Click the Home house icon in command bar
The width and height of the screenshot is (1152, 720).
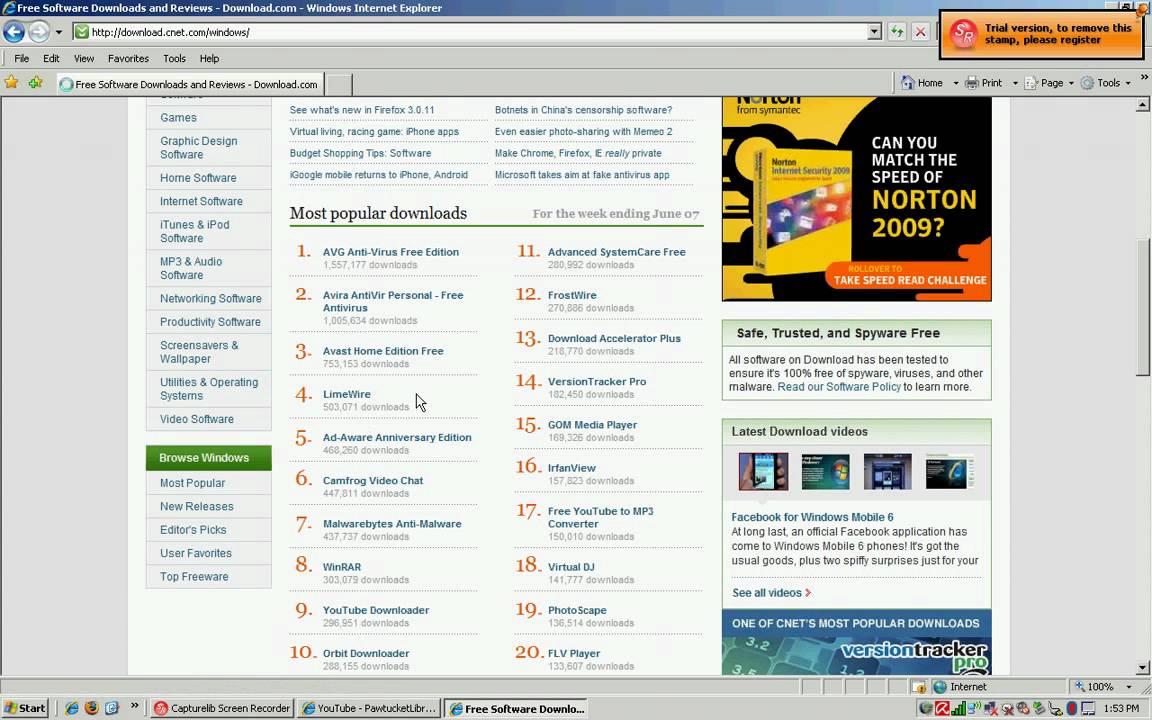tap(908, 82)
